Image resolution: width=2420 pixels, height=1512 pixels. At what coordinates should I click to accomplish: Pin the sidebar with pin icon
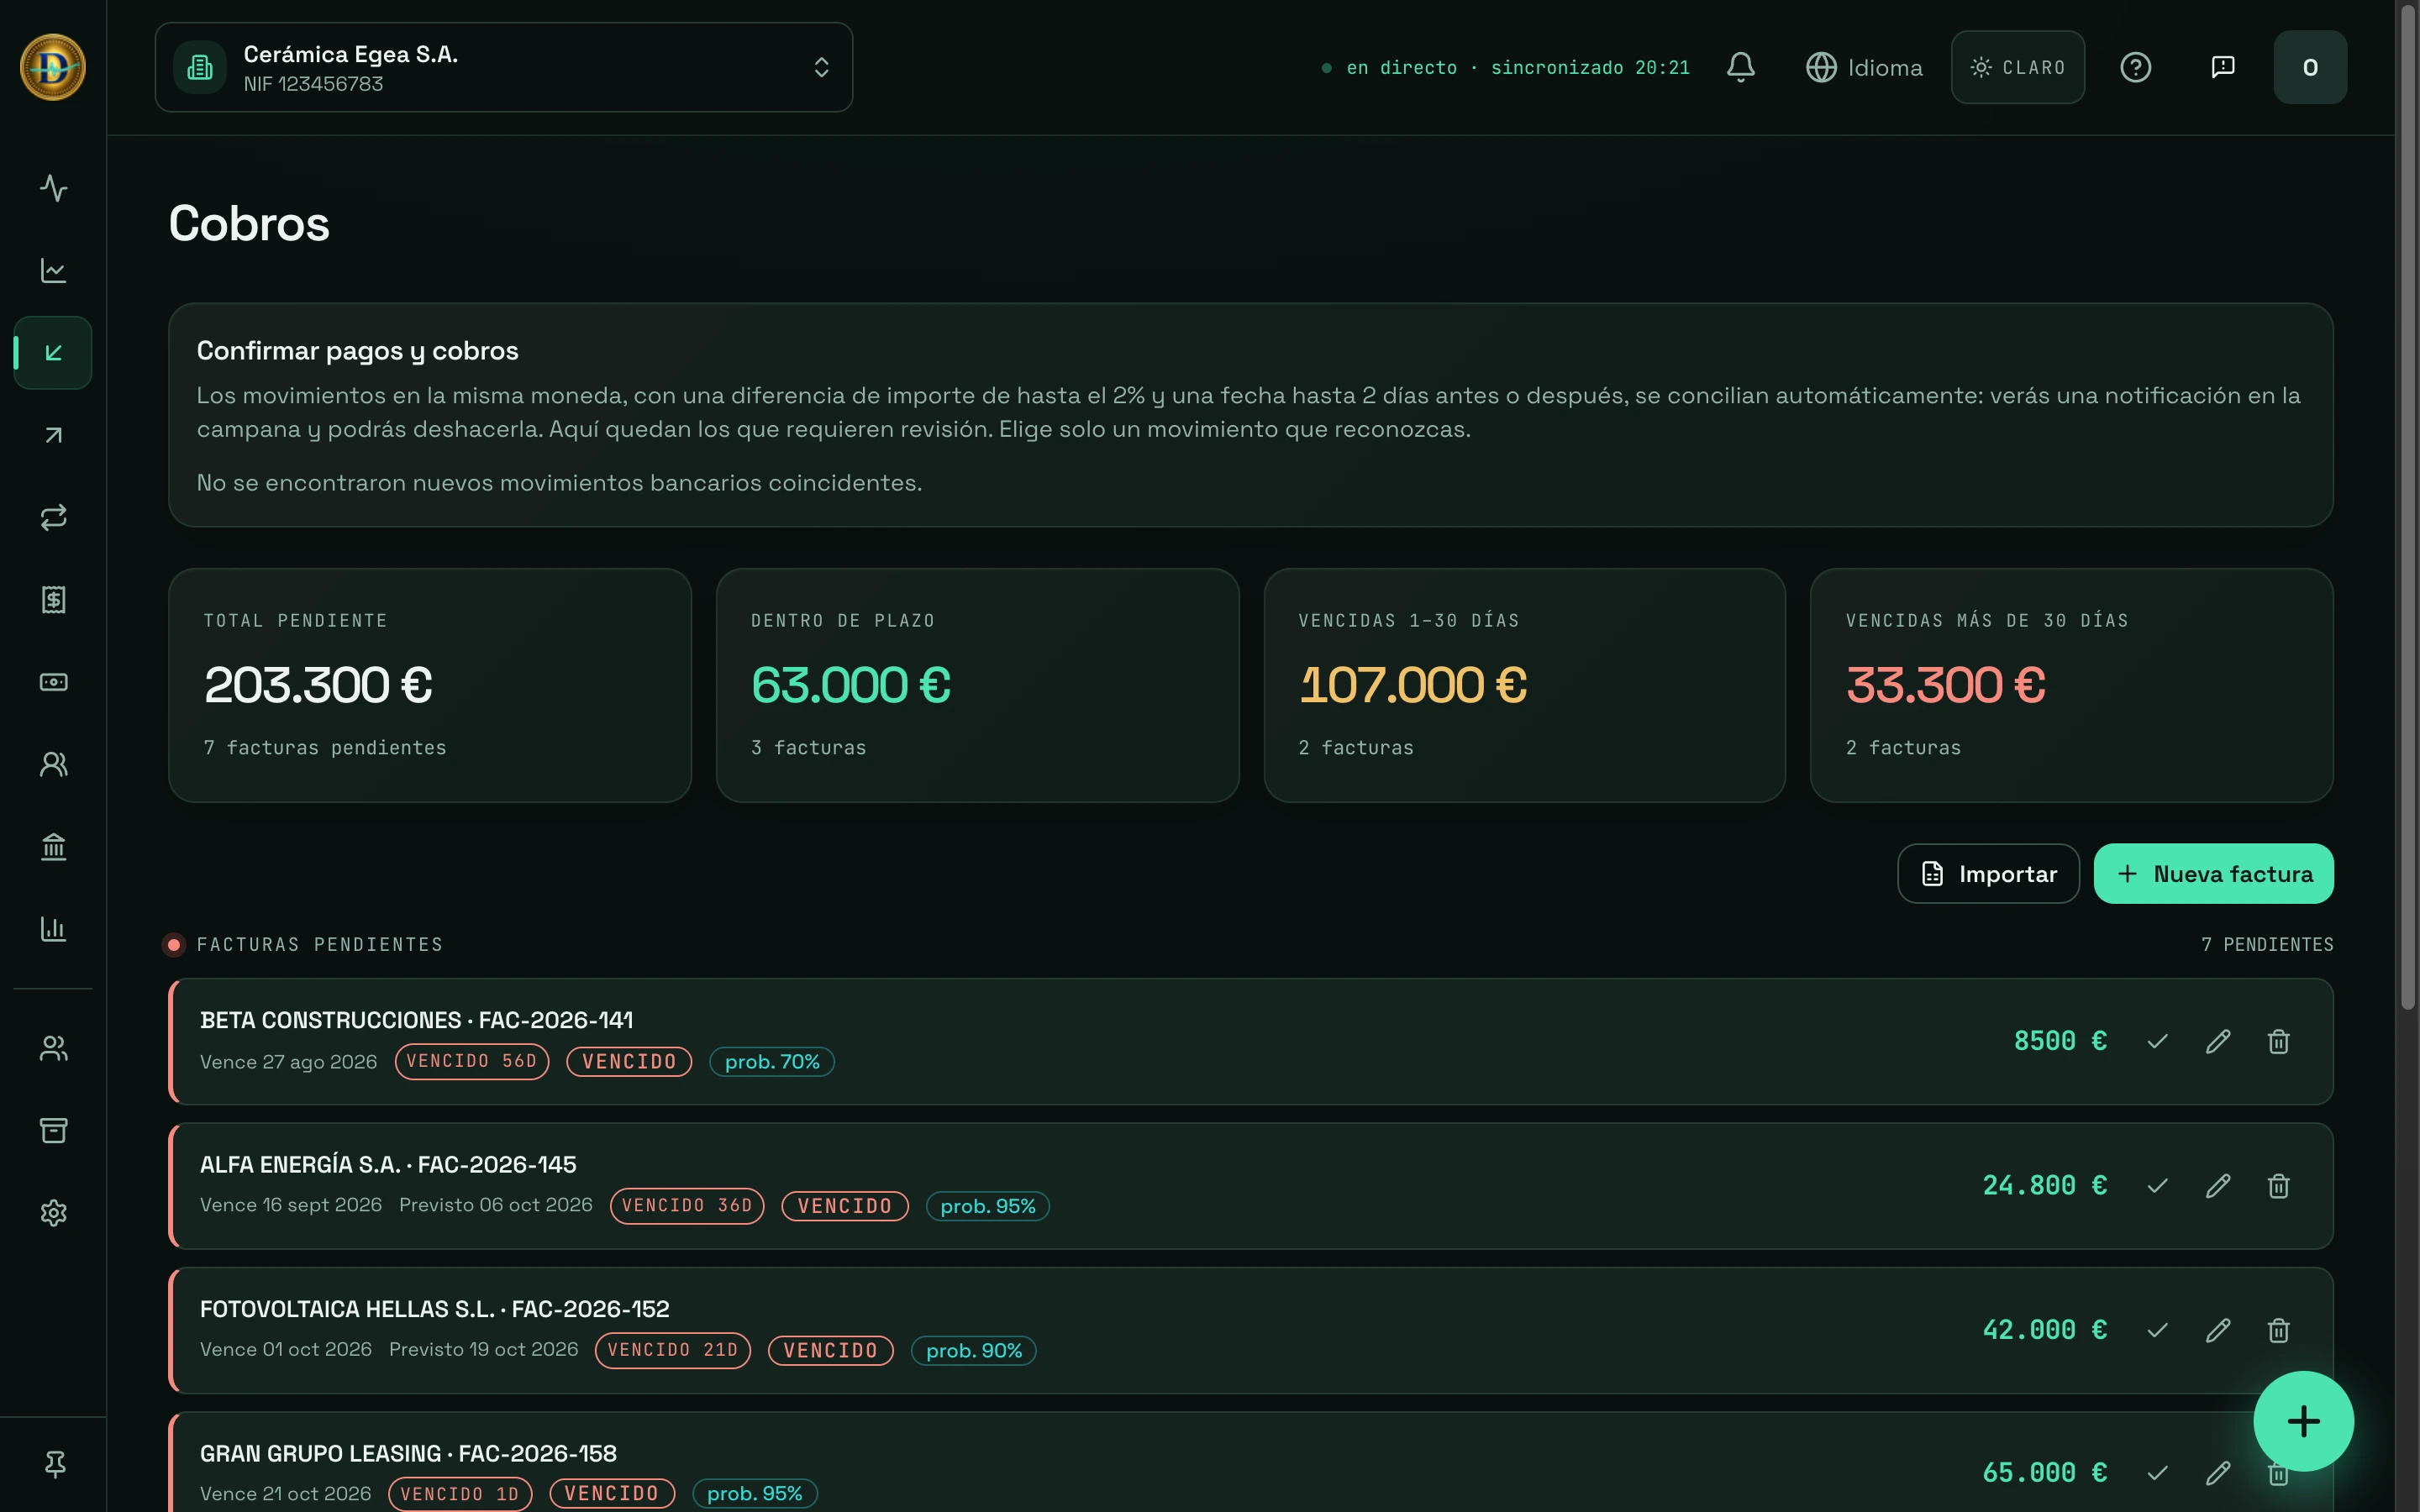coord(55,1464)
